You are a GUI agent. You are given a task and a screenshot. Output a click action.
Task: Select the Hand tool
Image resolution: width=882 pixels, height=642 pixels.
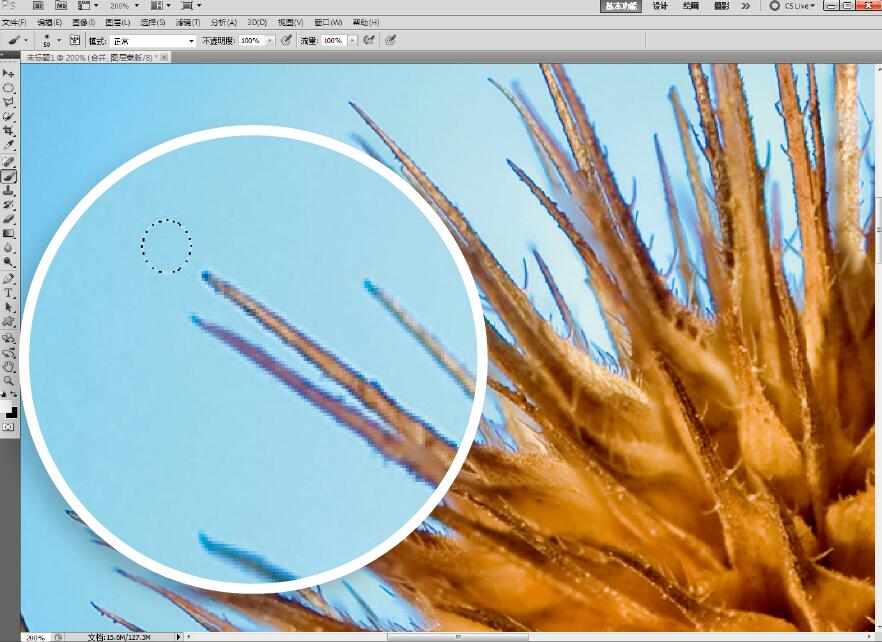click(8, 367)
